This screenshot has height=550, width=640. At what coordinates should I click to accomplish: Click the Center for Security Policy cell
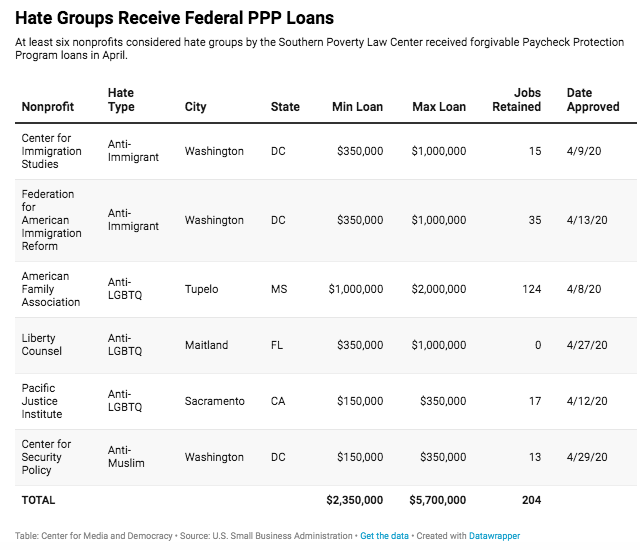[46, 457]
